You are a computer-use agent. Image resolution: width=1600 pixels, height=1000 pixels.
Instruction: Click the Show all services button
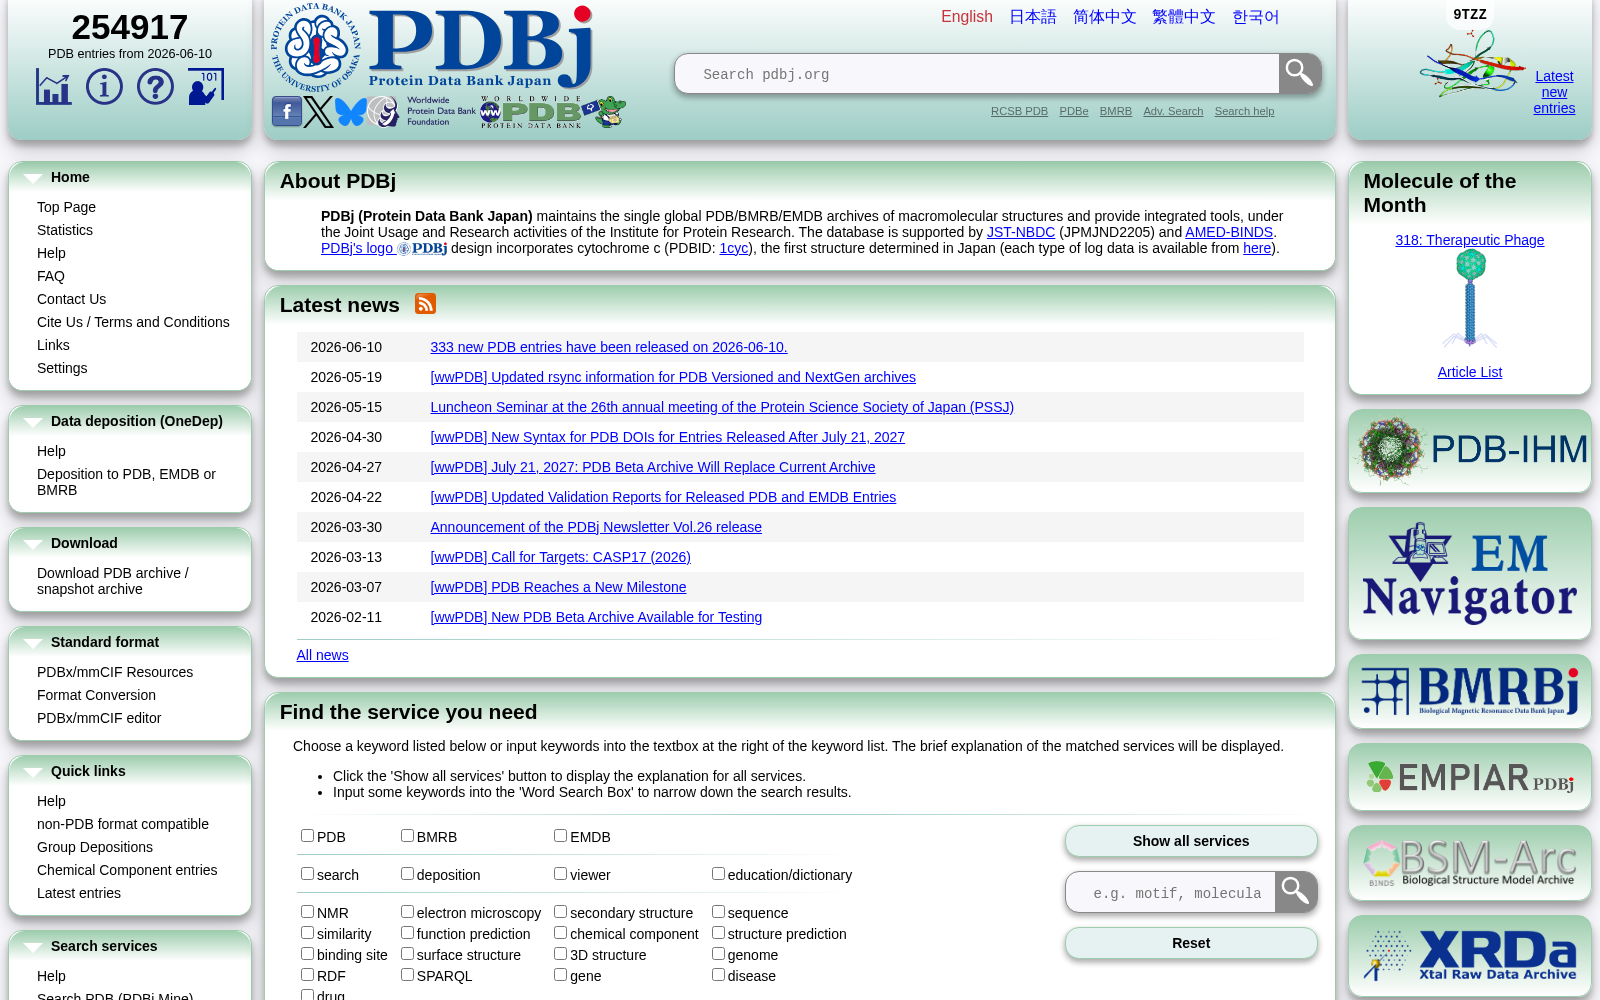coord(1191,841)
